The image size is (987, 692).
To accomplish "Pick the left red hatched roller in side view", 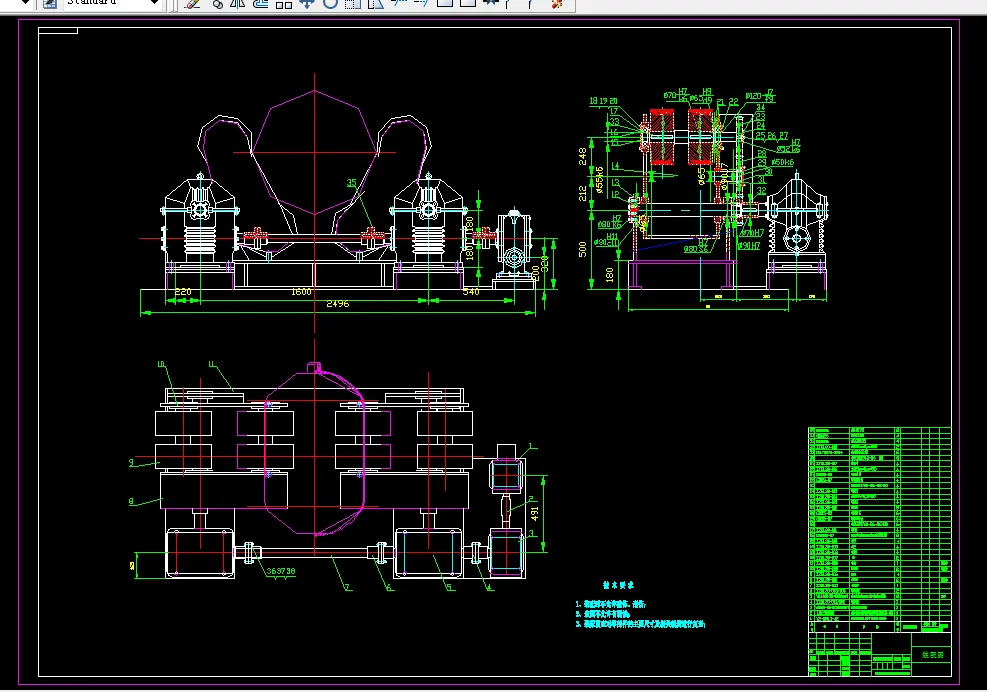I will point(662,137).
